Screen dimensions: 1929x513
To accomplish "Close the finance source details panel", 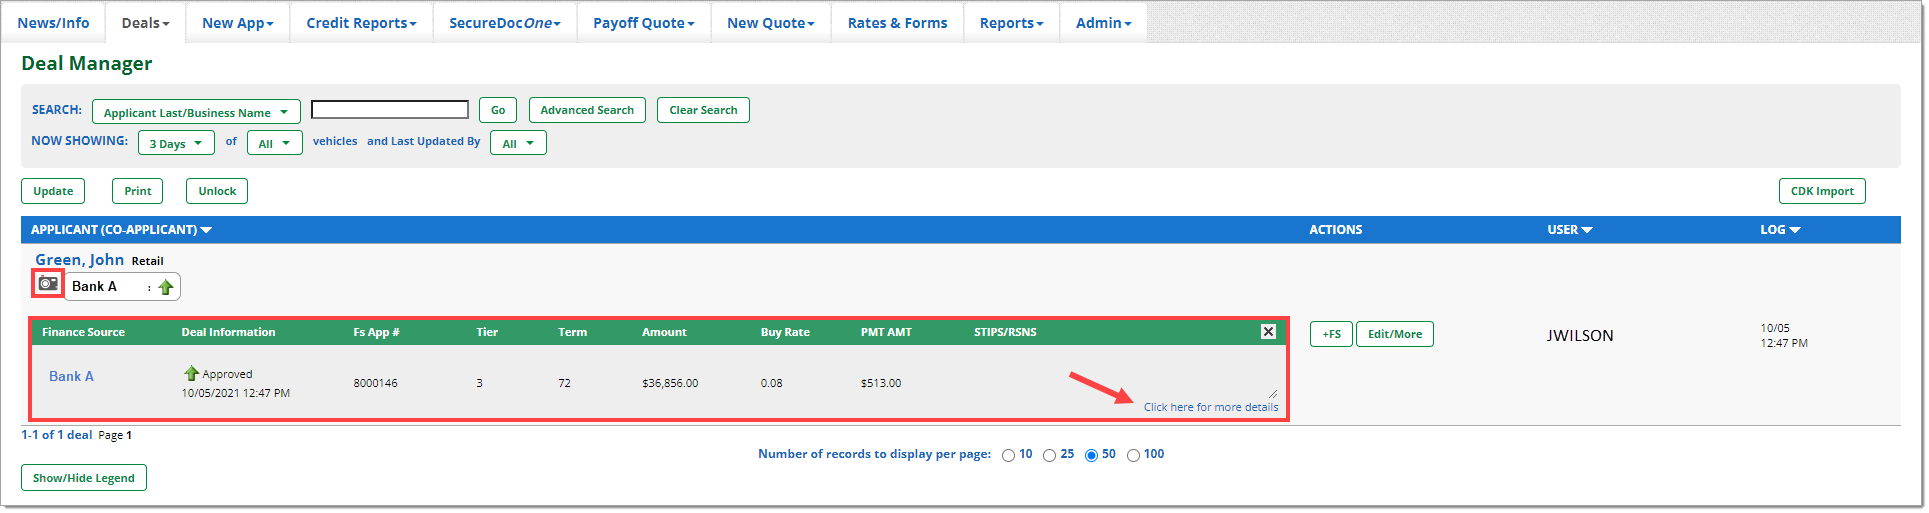I will point(1268,332).
